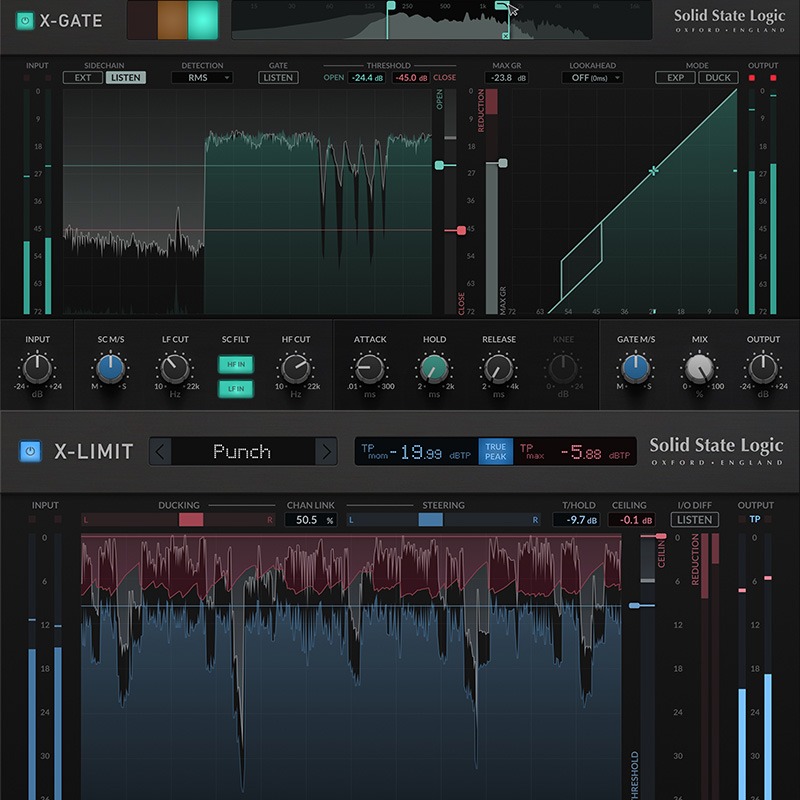Go to next X-LIMIT preset arrow
This screenshot has height=800, width=800.
327,451
